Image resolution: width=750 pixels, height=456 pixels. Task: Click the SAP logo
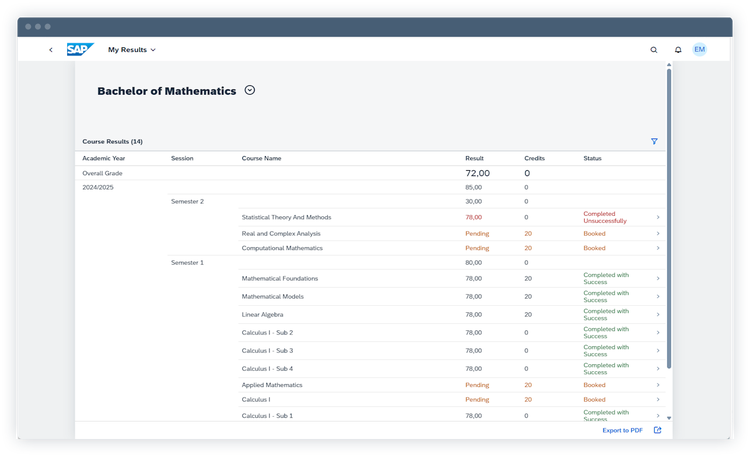coord(80,49)
